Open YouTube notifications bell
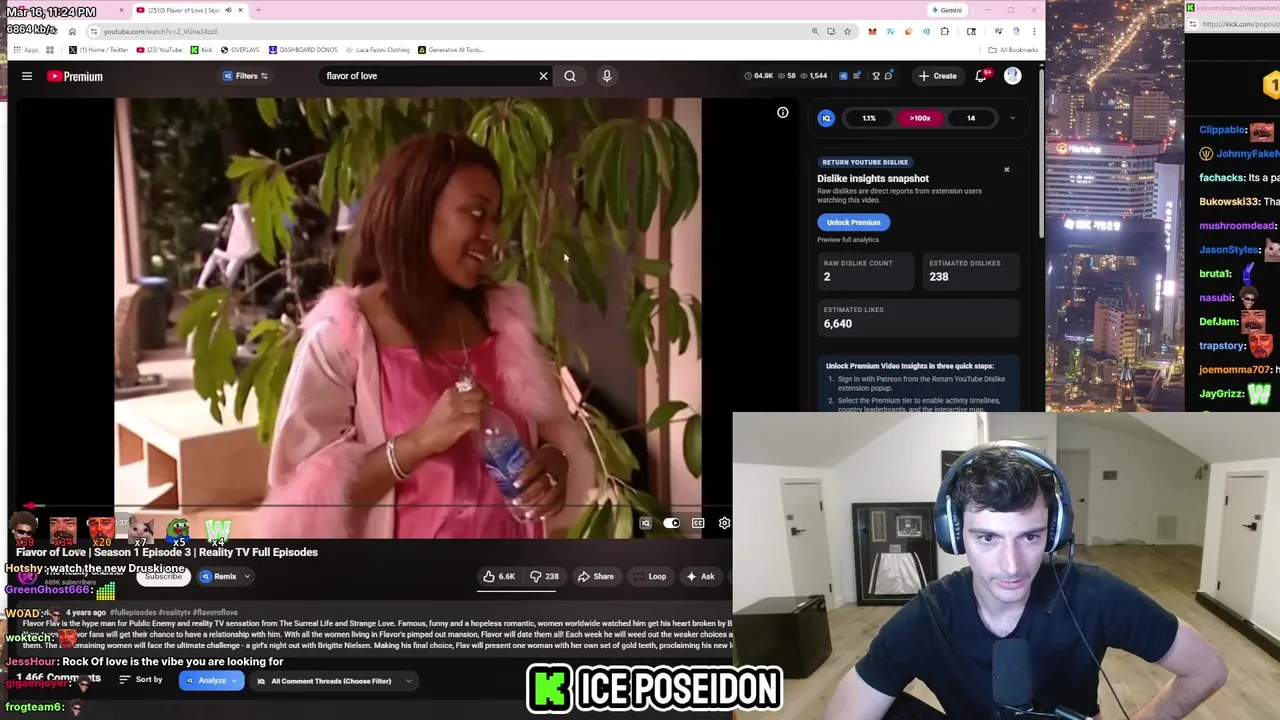The image size is (1280, 720). pyautogui.click(x=981, y=76)
